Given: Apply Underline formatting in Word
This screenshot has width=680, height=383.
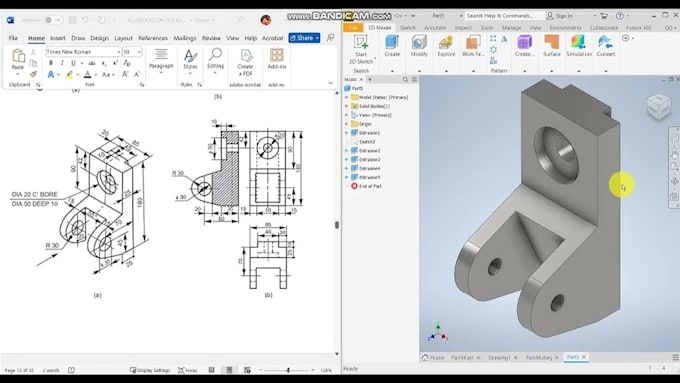Looking at the screenshot, I should [x=73, y=63].
